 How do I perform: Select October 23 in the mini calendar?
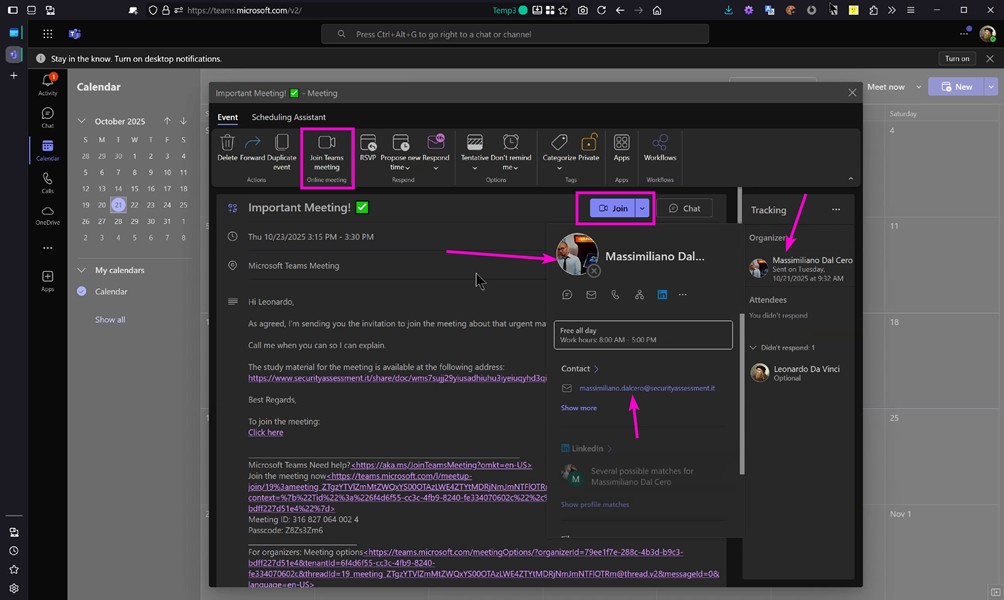151,204
